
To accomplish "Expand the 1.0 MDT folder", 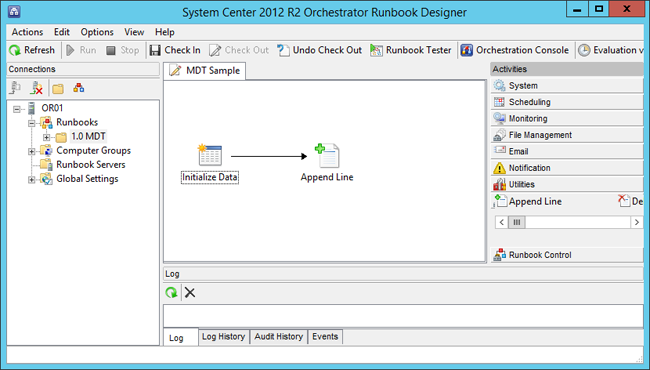I will 46,138.
